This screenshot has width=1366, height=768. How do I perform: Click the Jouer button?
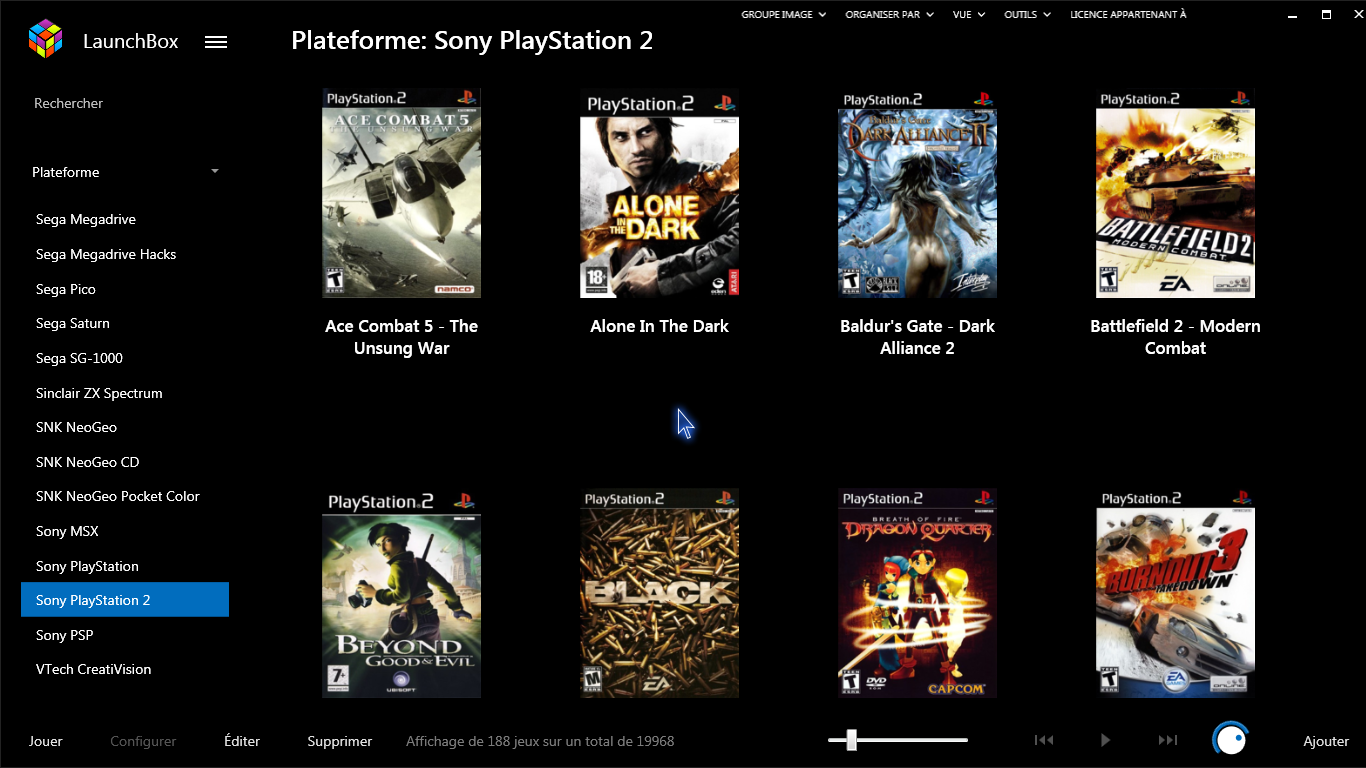pyautogui.click(x=46, y=741)
